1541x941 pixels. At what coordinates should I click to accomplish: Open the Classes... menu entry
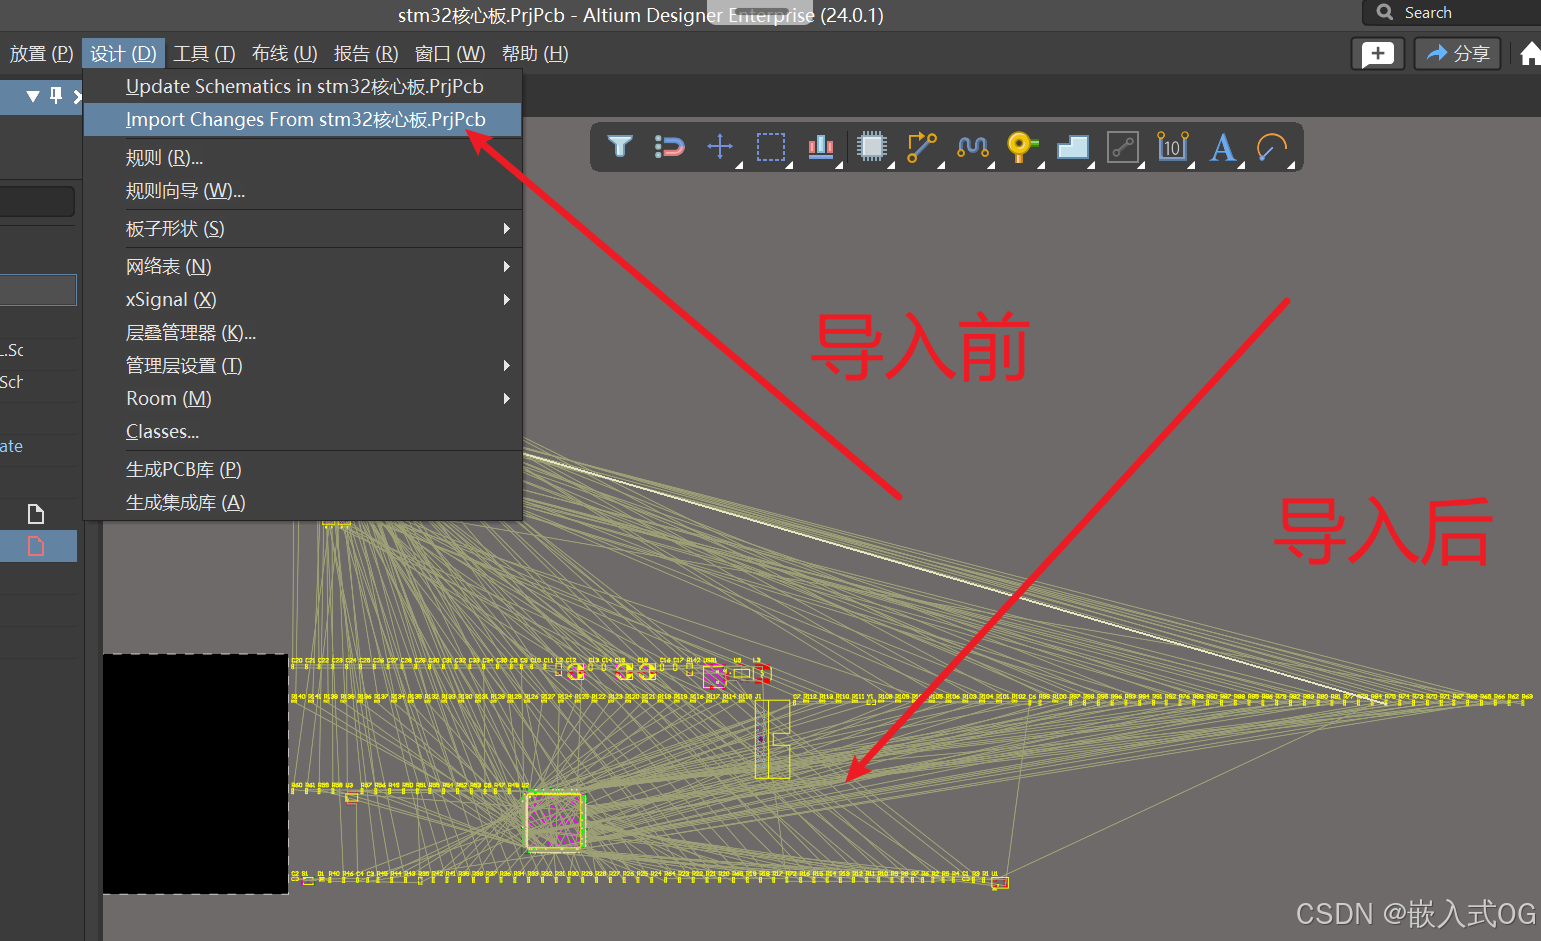[303, 431]
